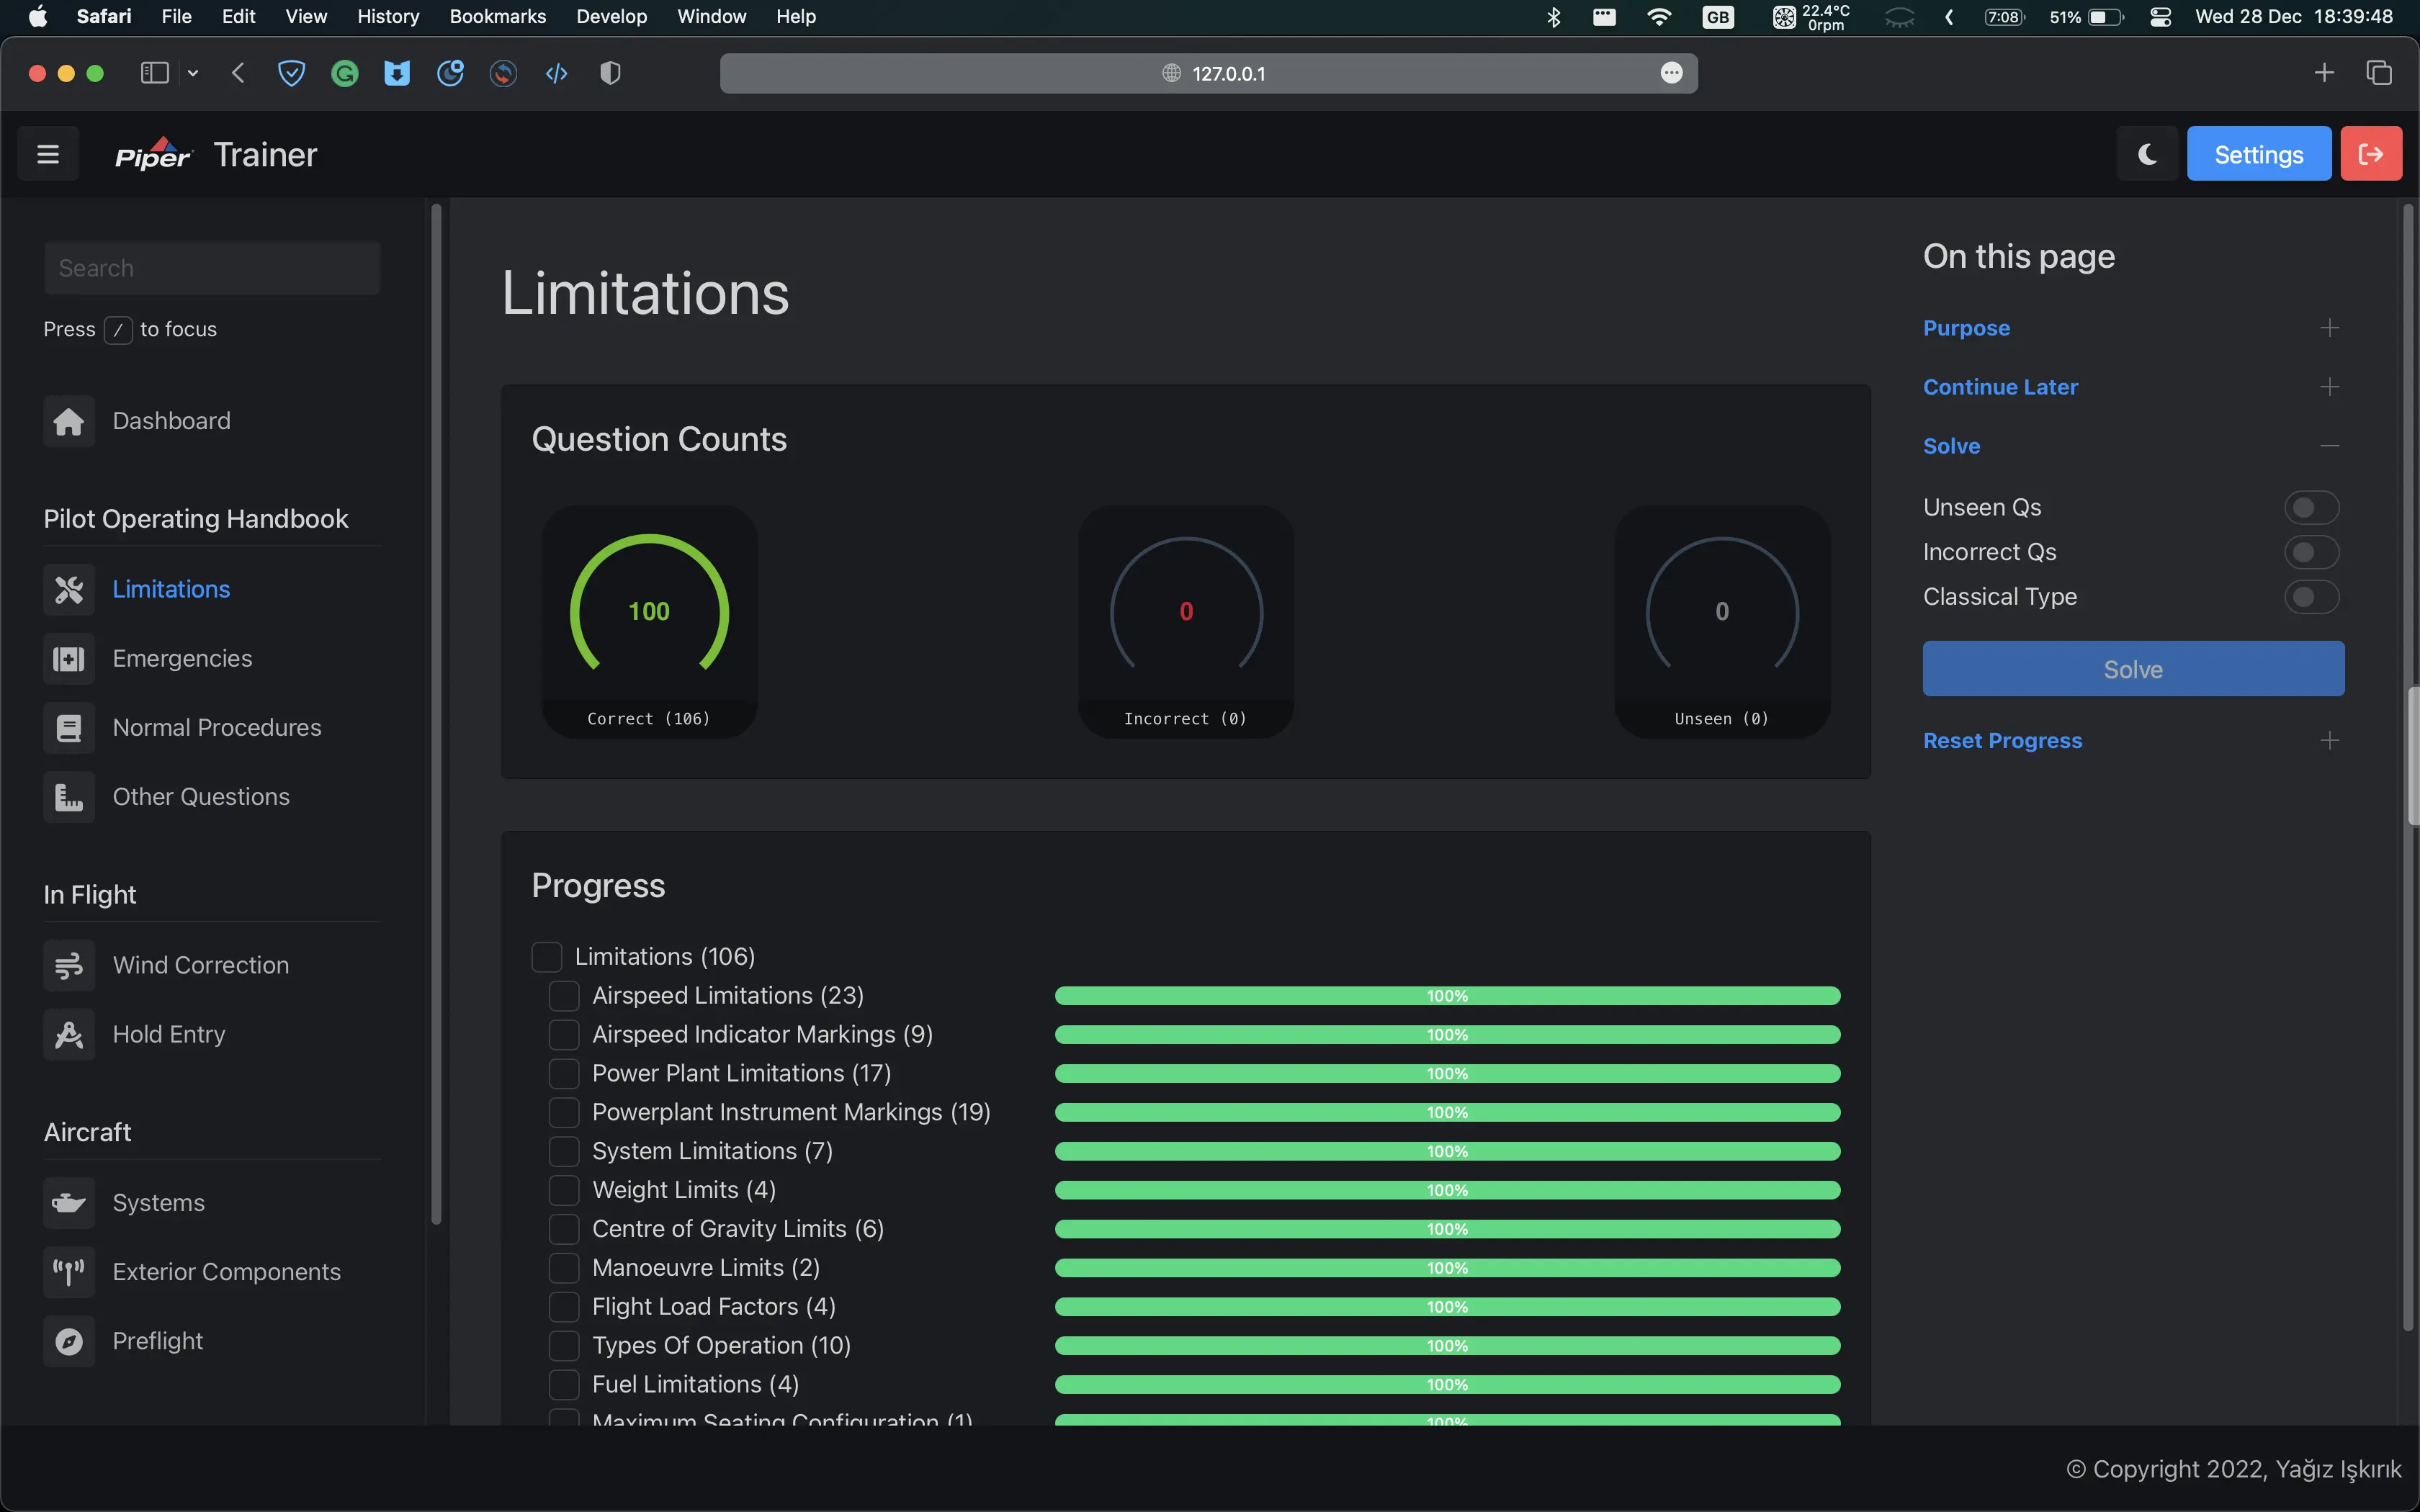Check Power Plant Limitations (17) checkbox
The image size is (2420, 1512).
pyautogui.click(x=564, y=1074)
